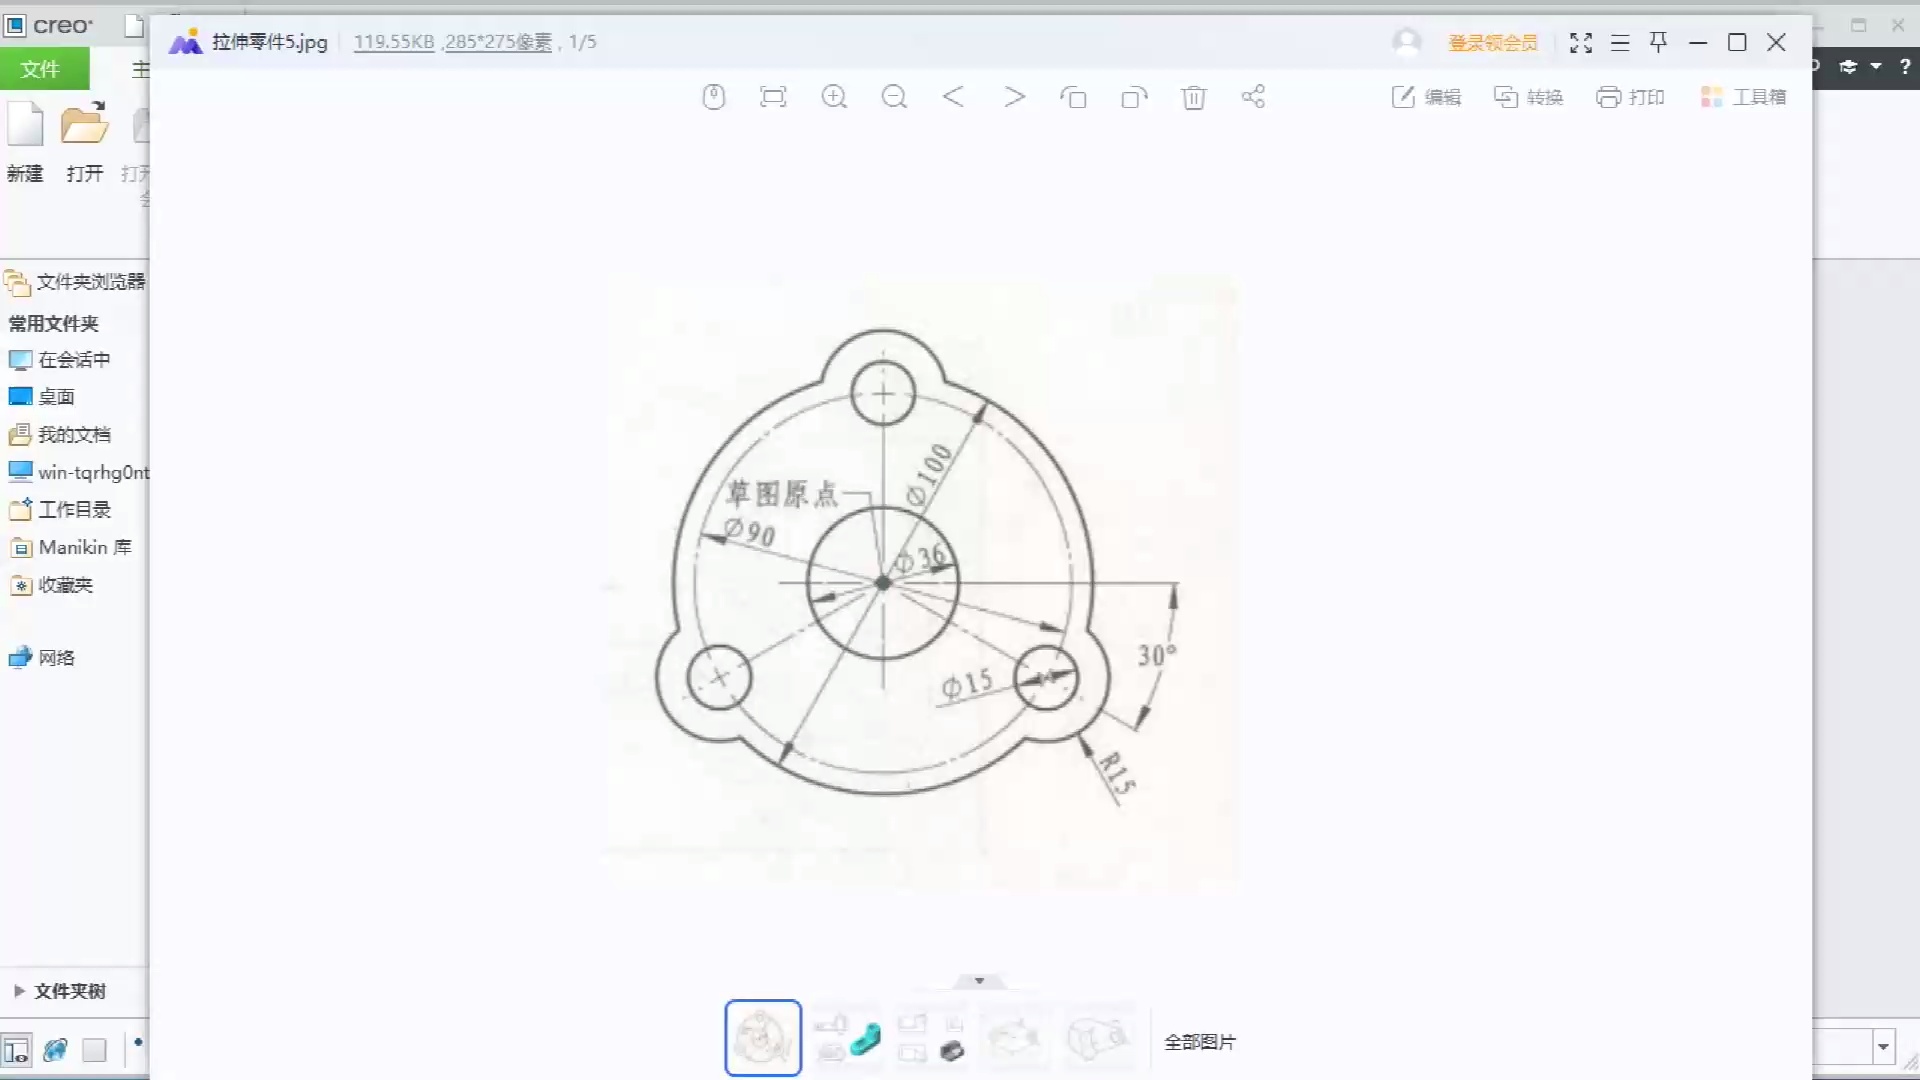The height and width of the screenshot is (1080, 1920).
Task: Select 工作目录 in common folders list
Action: pyautogui.click(x=74, y=510)
